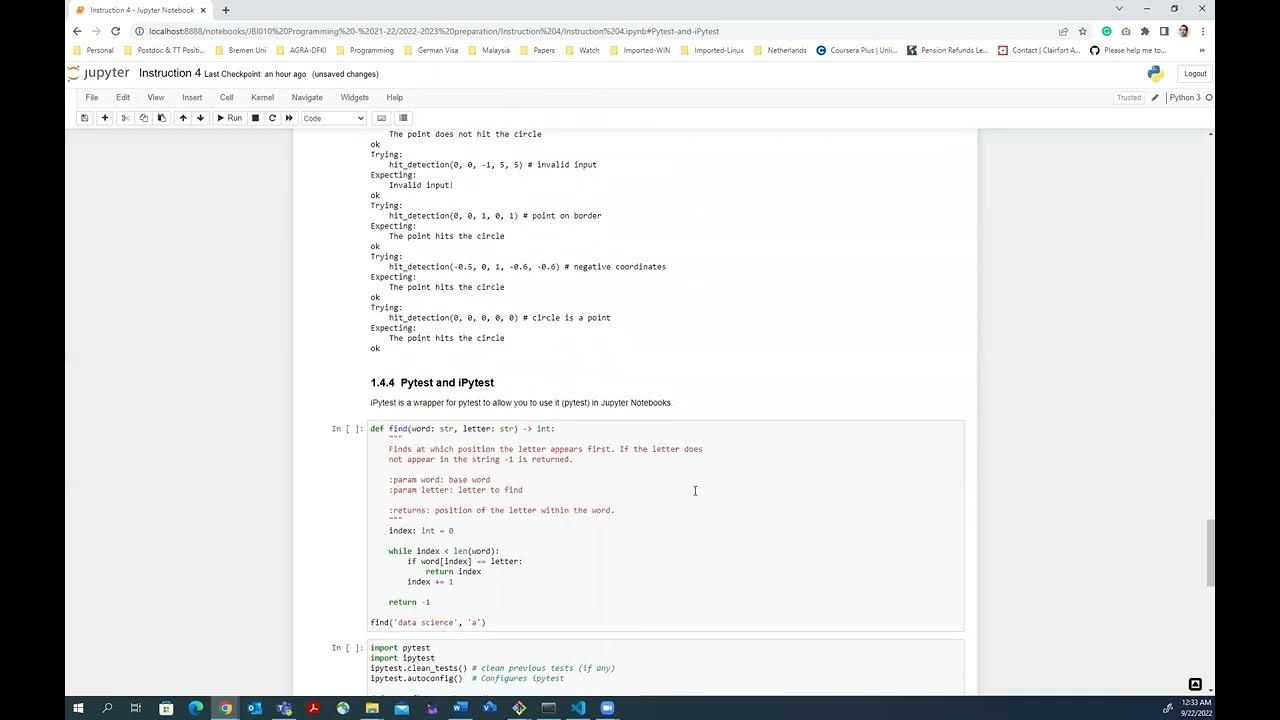Open Outlook from the taskbar
Screen dimensions: 1280x720
click(254, 708)
